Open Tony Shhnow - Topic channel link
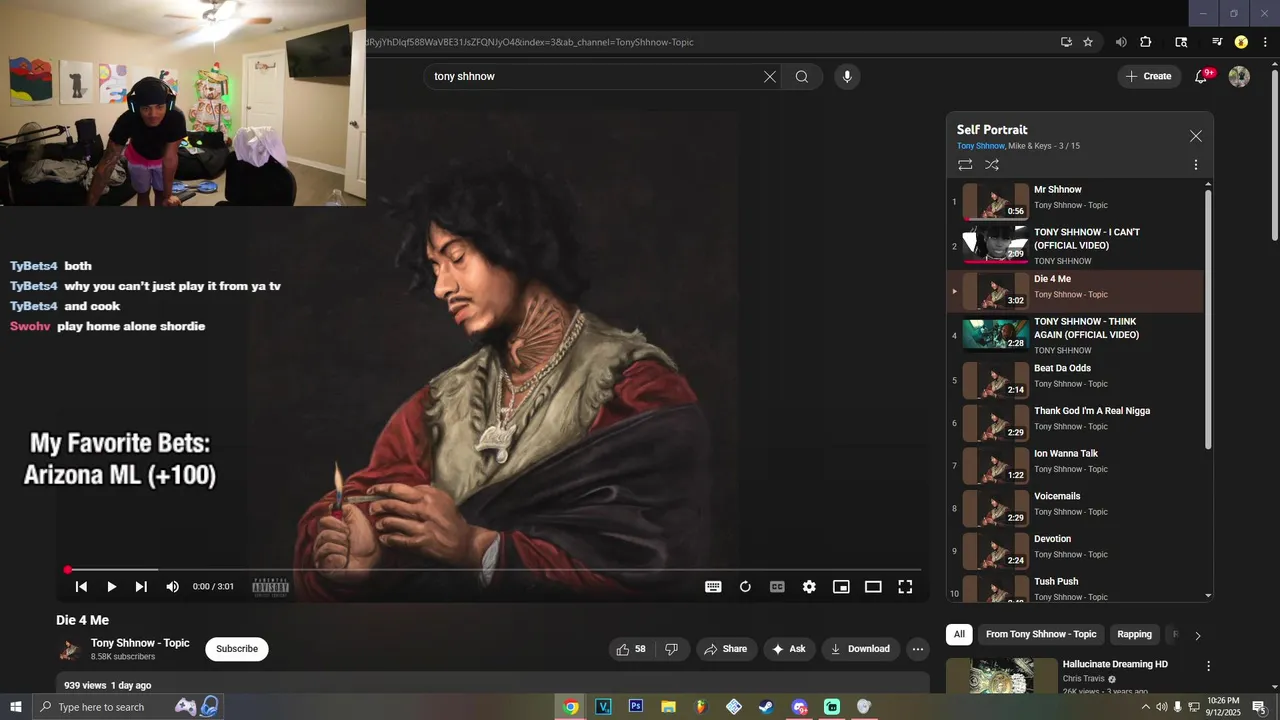This screenshot has height=720, width=1280. 140,643
